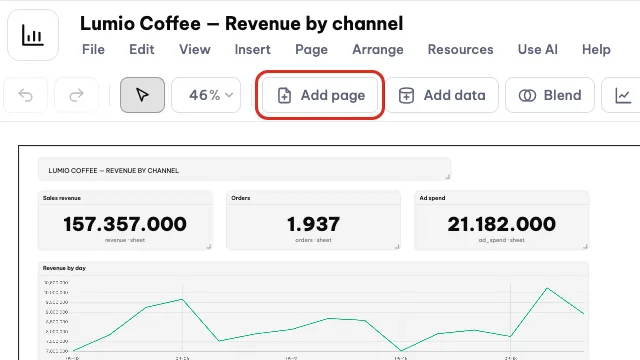Viewport: 640px width, 360px height.
Task: Open the Arrange menu
Action: (x=378, y=49)
